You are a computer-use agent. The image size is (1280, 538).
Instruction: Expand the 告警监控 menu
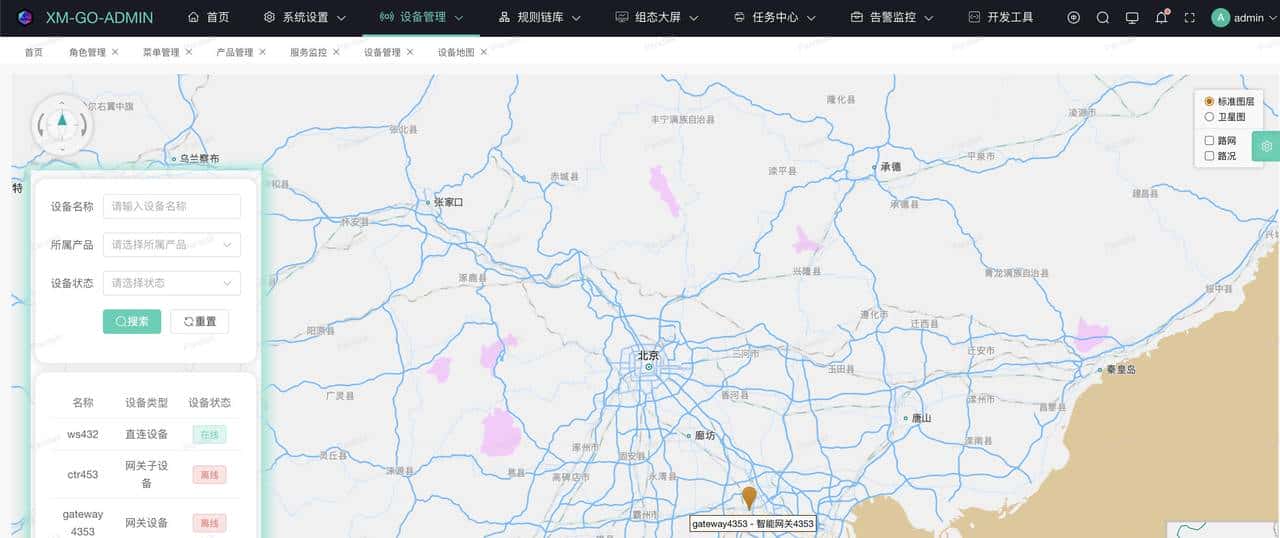pos(892,17)
